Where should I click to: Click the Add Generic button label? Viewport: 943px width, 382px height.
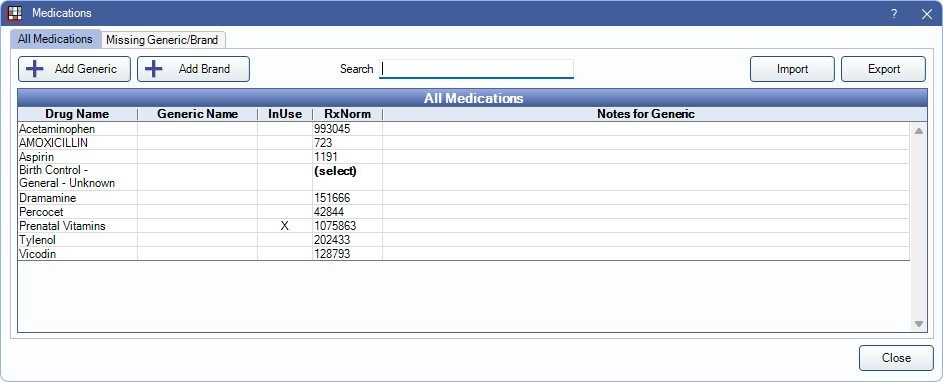pos(86,69)
